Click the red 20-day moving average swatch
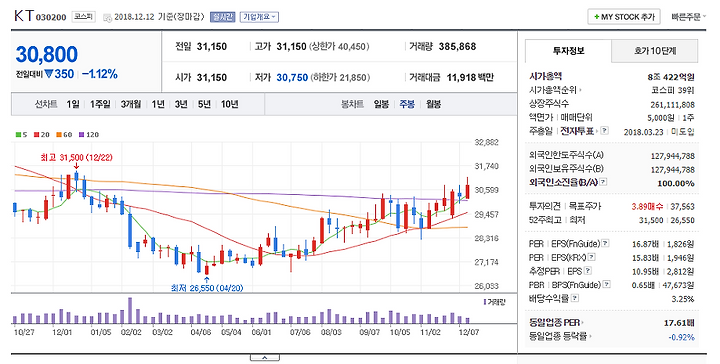The width and height of the screenshot is (720, 364). [x=36, y=135]
